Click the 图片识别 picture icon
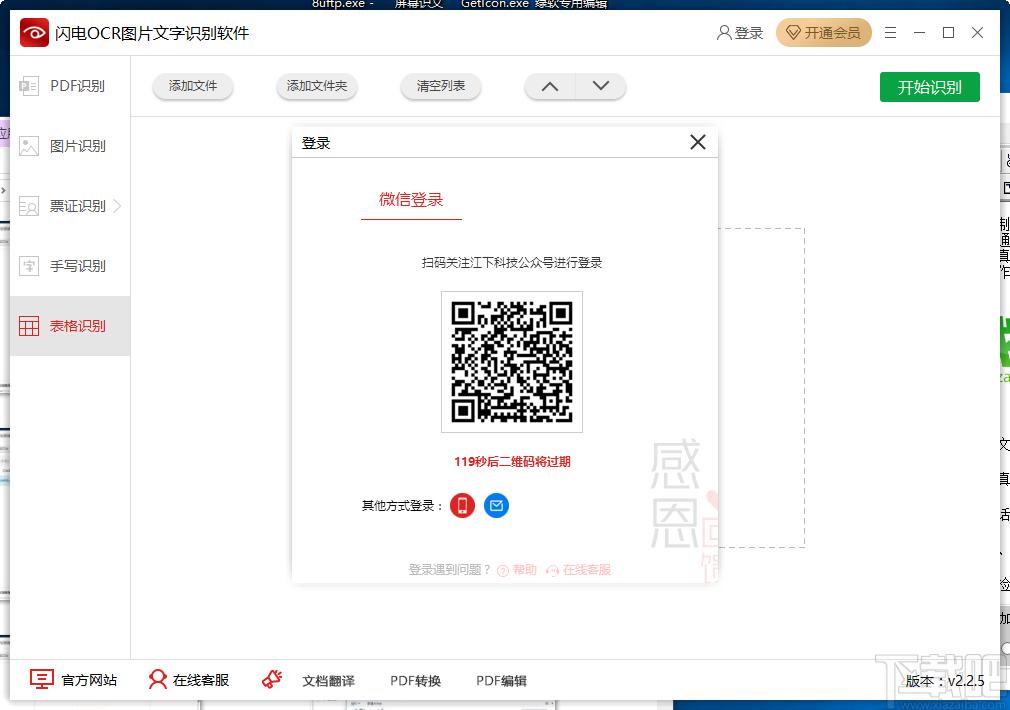The image size is (1010, 710). (29, 146)
